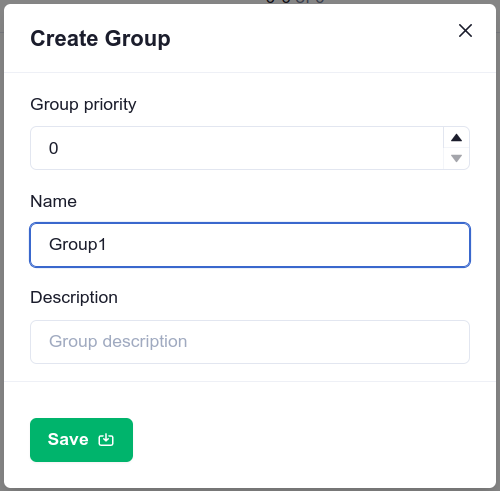Click the 'Create Group' dialog title
Image resolution: width=500 pixels, height=491 pixels.
pos(100,39)
